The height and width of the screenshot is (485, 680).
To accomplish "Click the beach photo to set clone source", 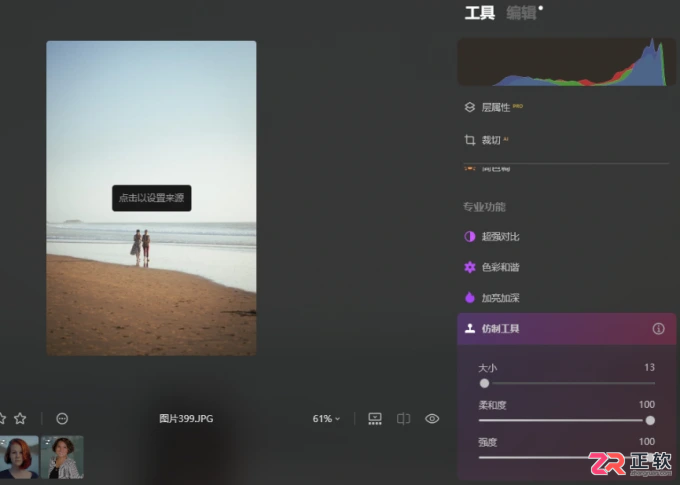I will (x=151, y=198).
